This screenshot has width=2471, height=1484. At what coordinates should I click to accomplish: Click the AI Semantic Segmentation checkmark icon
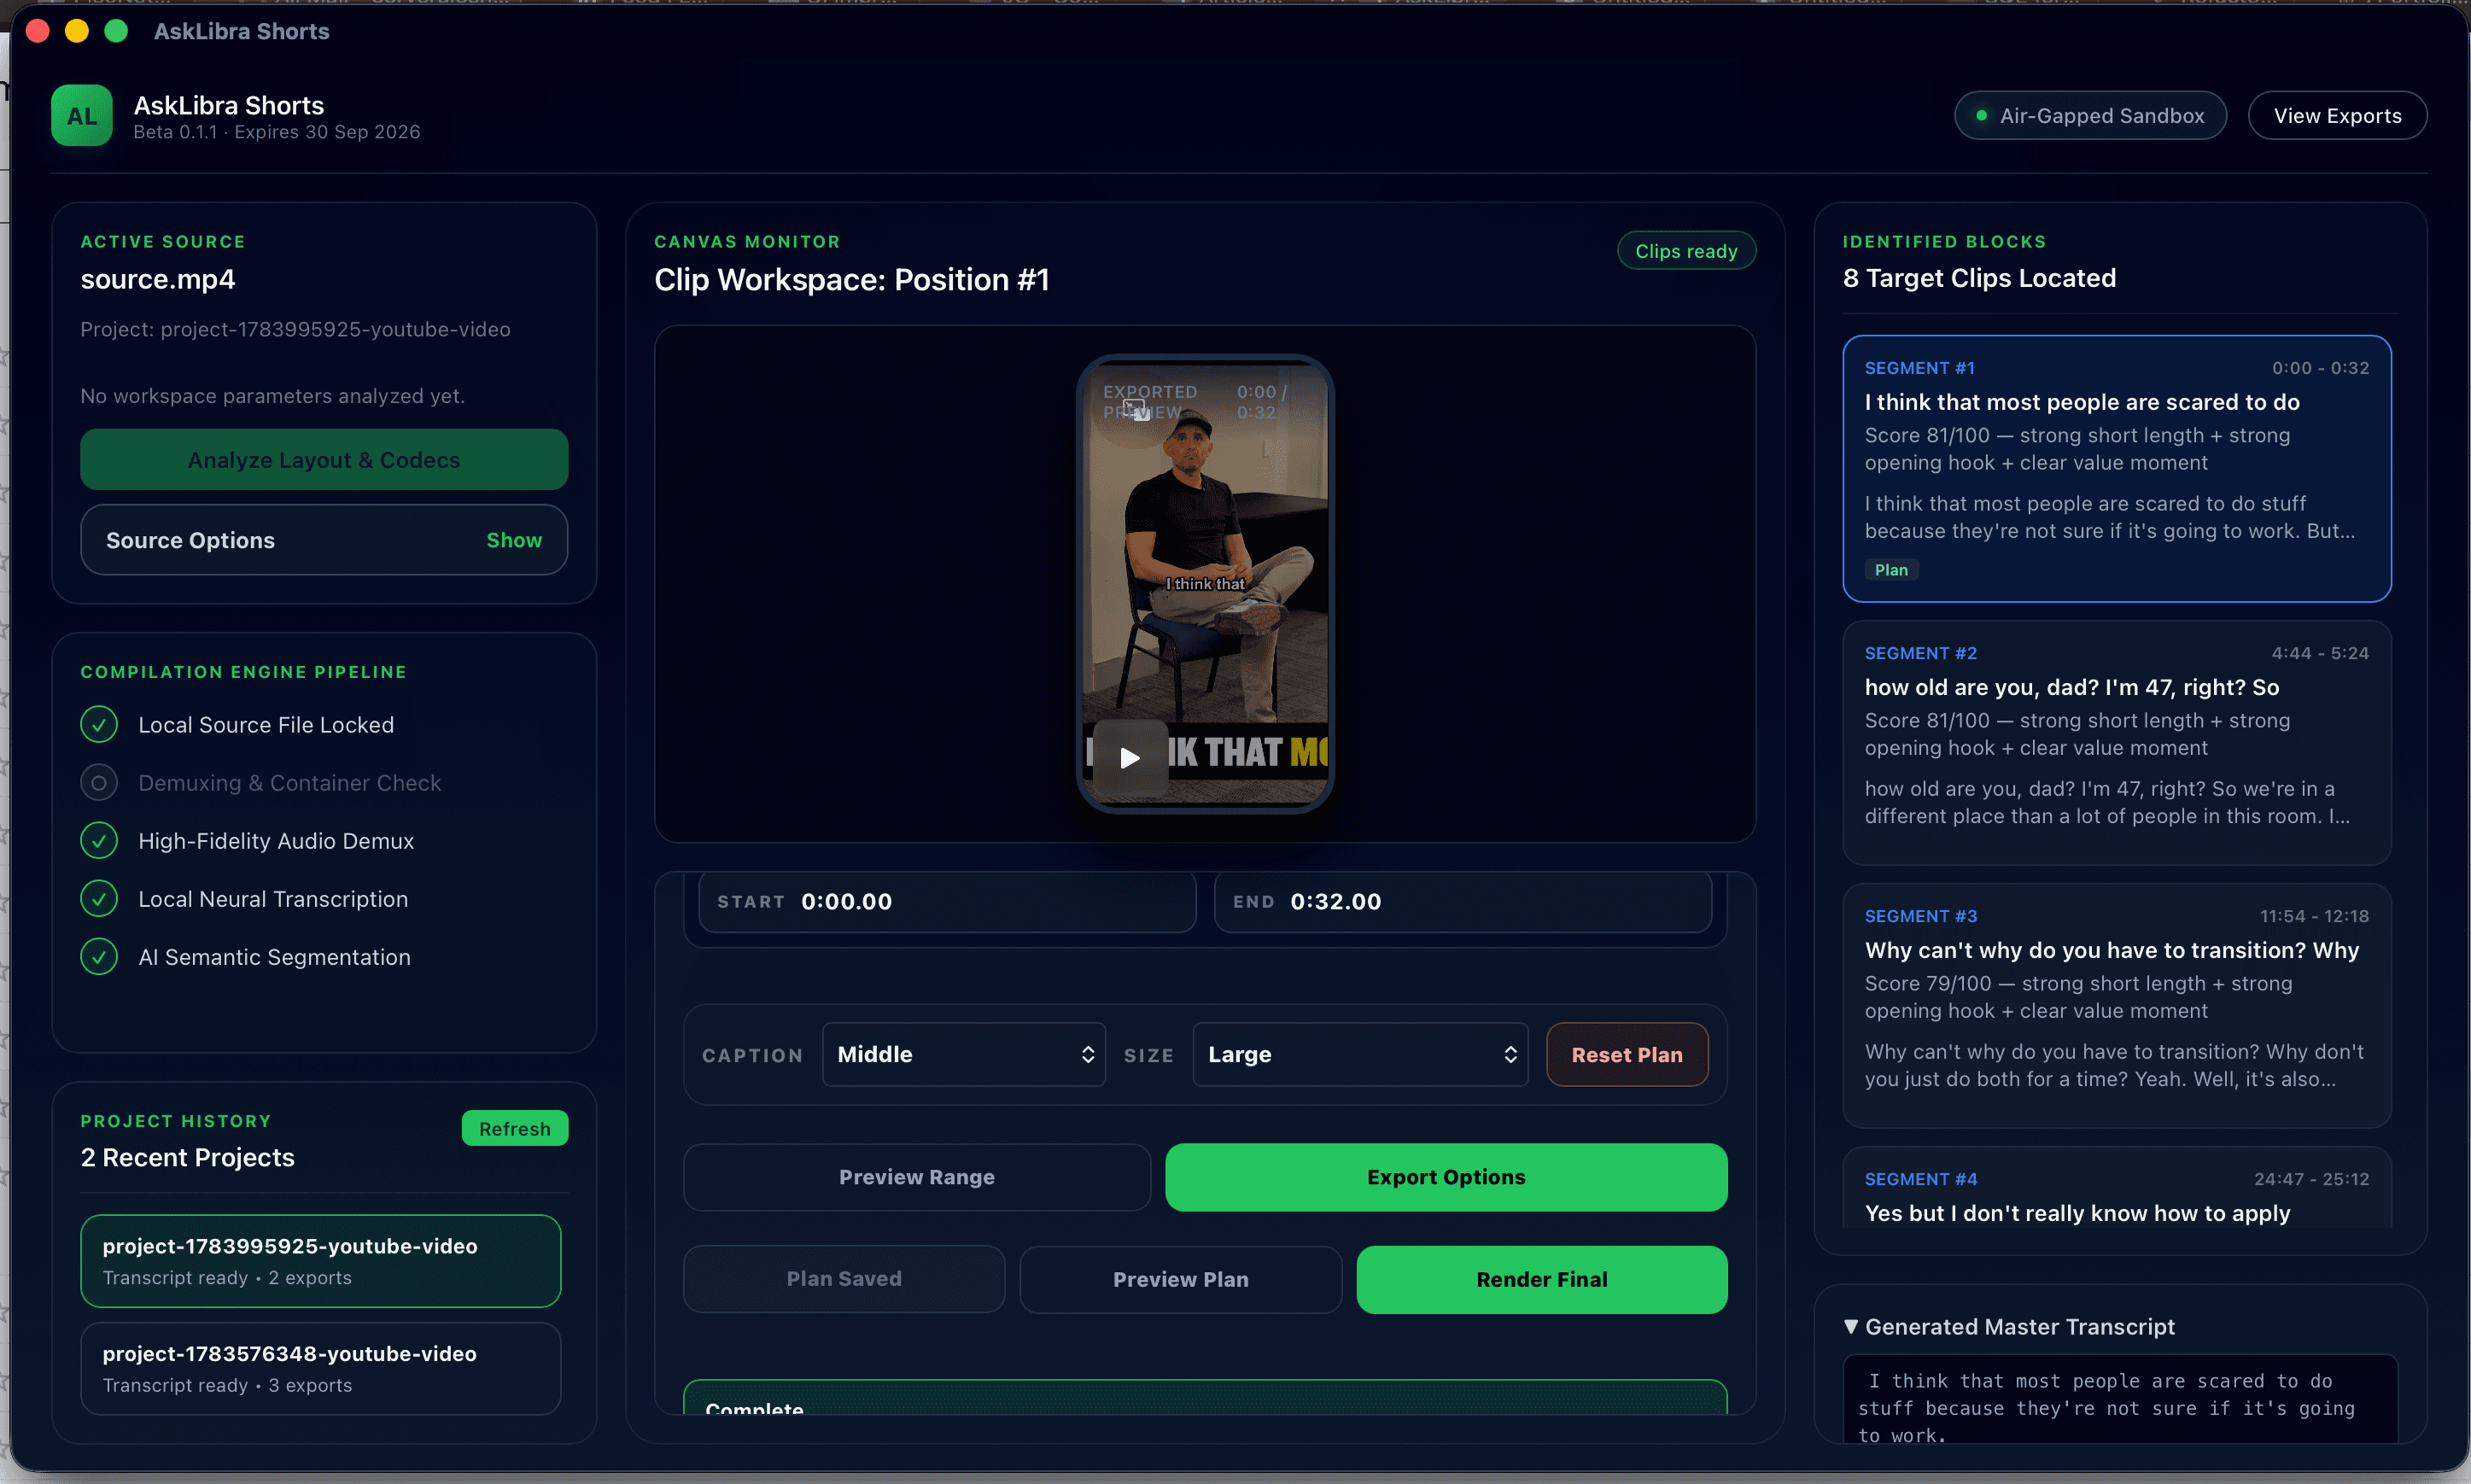(x=99, y=956)
